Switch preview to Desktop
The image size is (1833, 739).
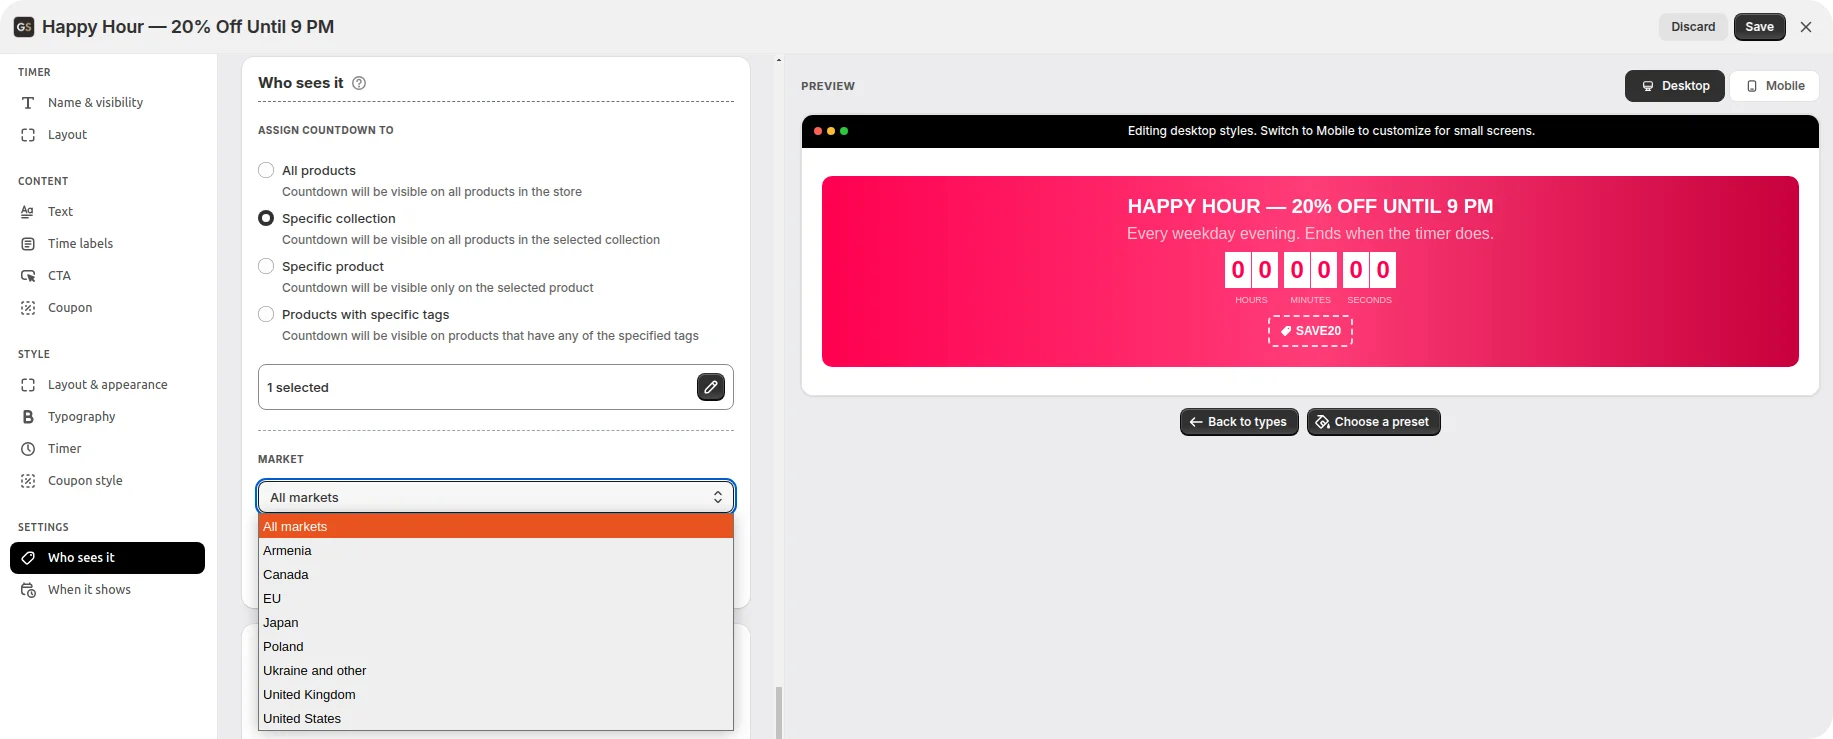coord(1675,86)
